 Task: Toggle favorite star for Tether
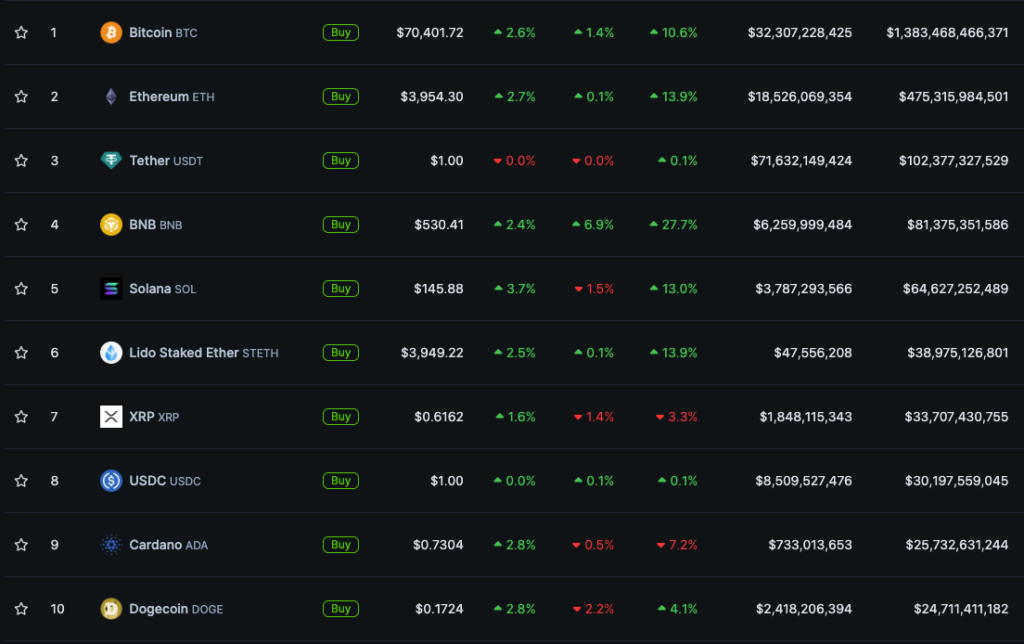21,161
